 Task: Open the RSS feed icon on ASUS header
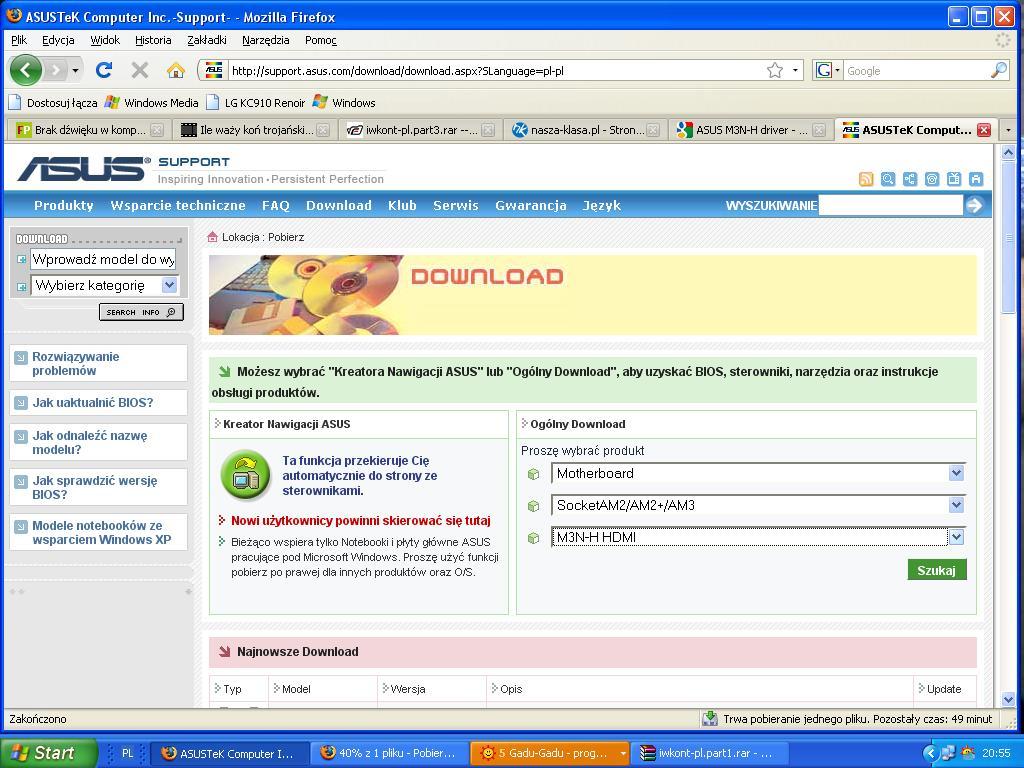866,179
